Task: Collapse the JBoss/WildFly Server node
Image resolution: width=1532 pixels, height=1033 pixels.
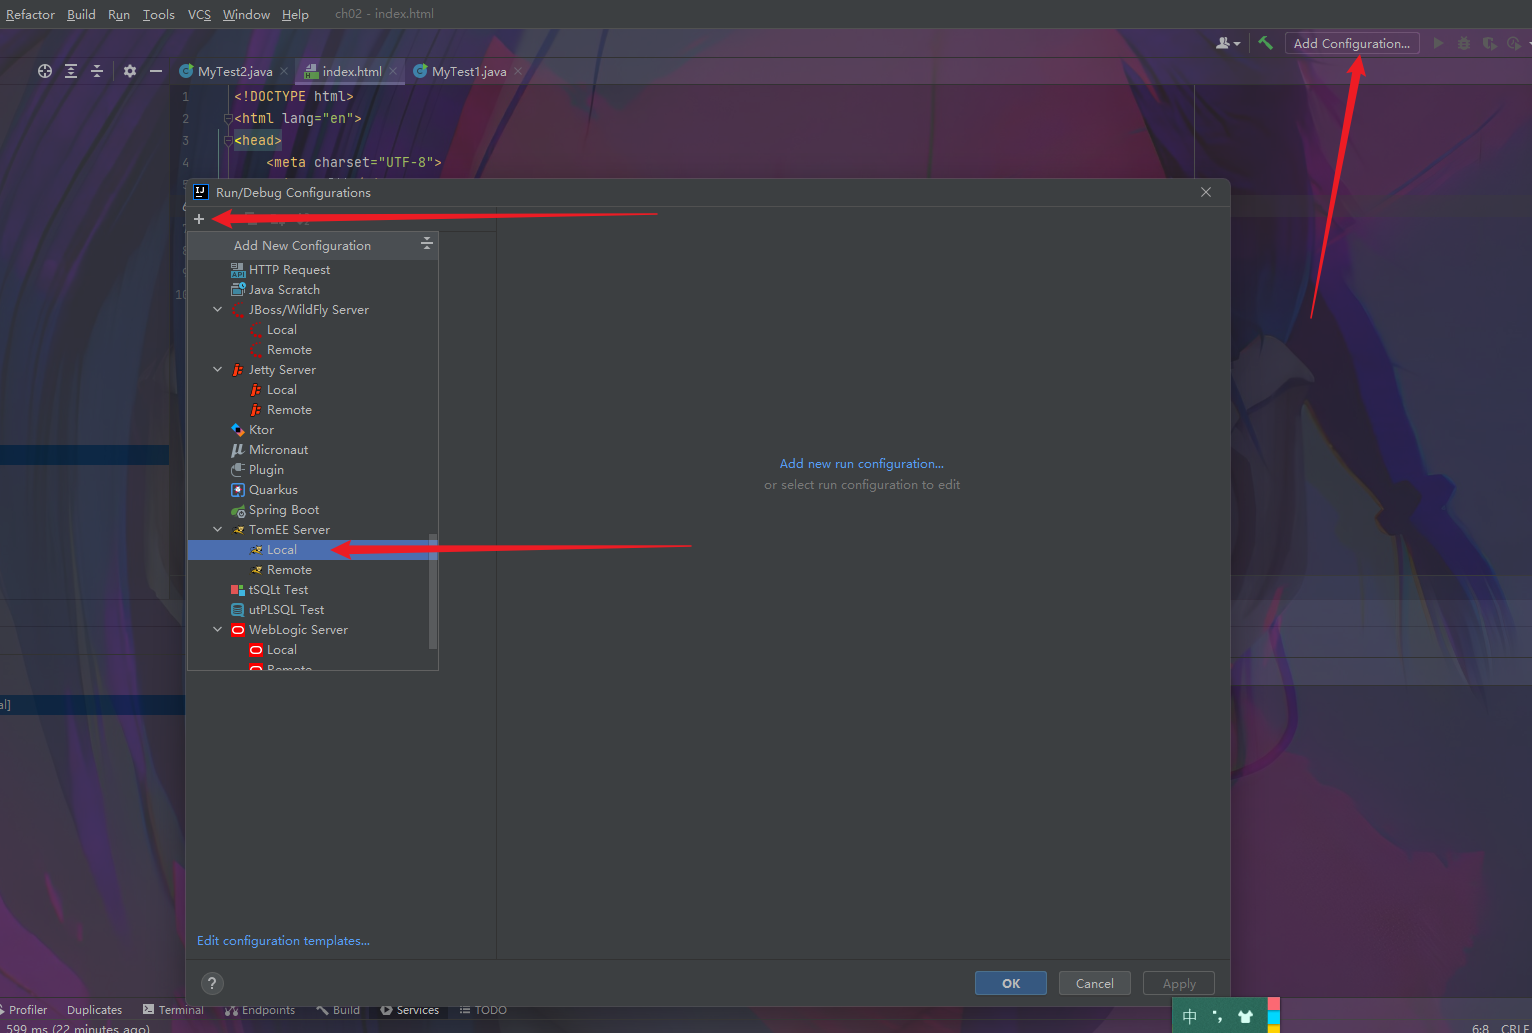Action: pos(218,310)
